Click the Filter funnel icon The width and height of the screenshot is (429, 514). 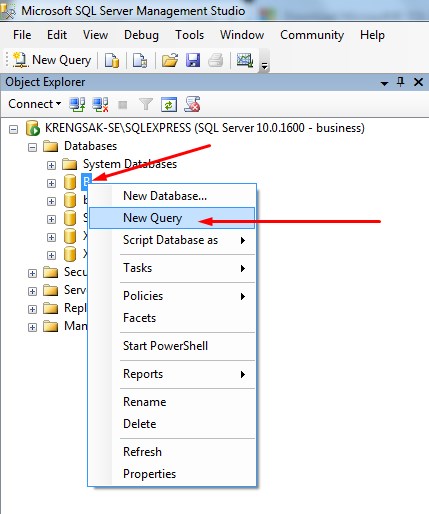coord(146,105)
